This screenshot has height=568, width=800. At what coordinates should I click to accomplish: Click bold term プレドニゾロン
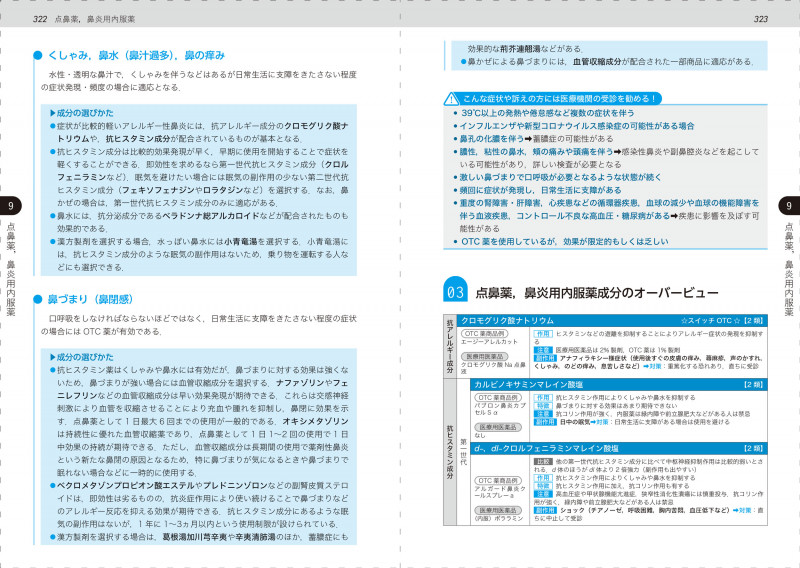coord(235,485)
